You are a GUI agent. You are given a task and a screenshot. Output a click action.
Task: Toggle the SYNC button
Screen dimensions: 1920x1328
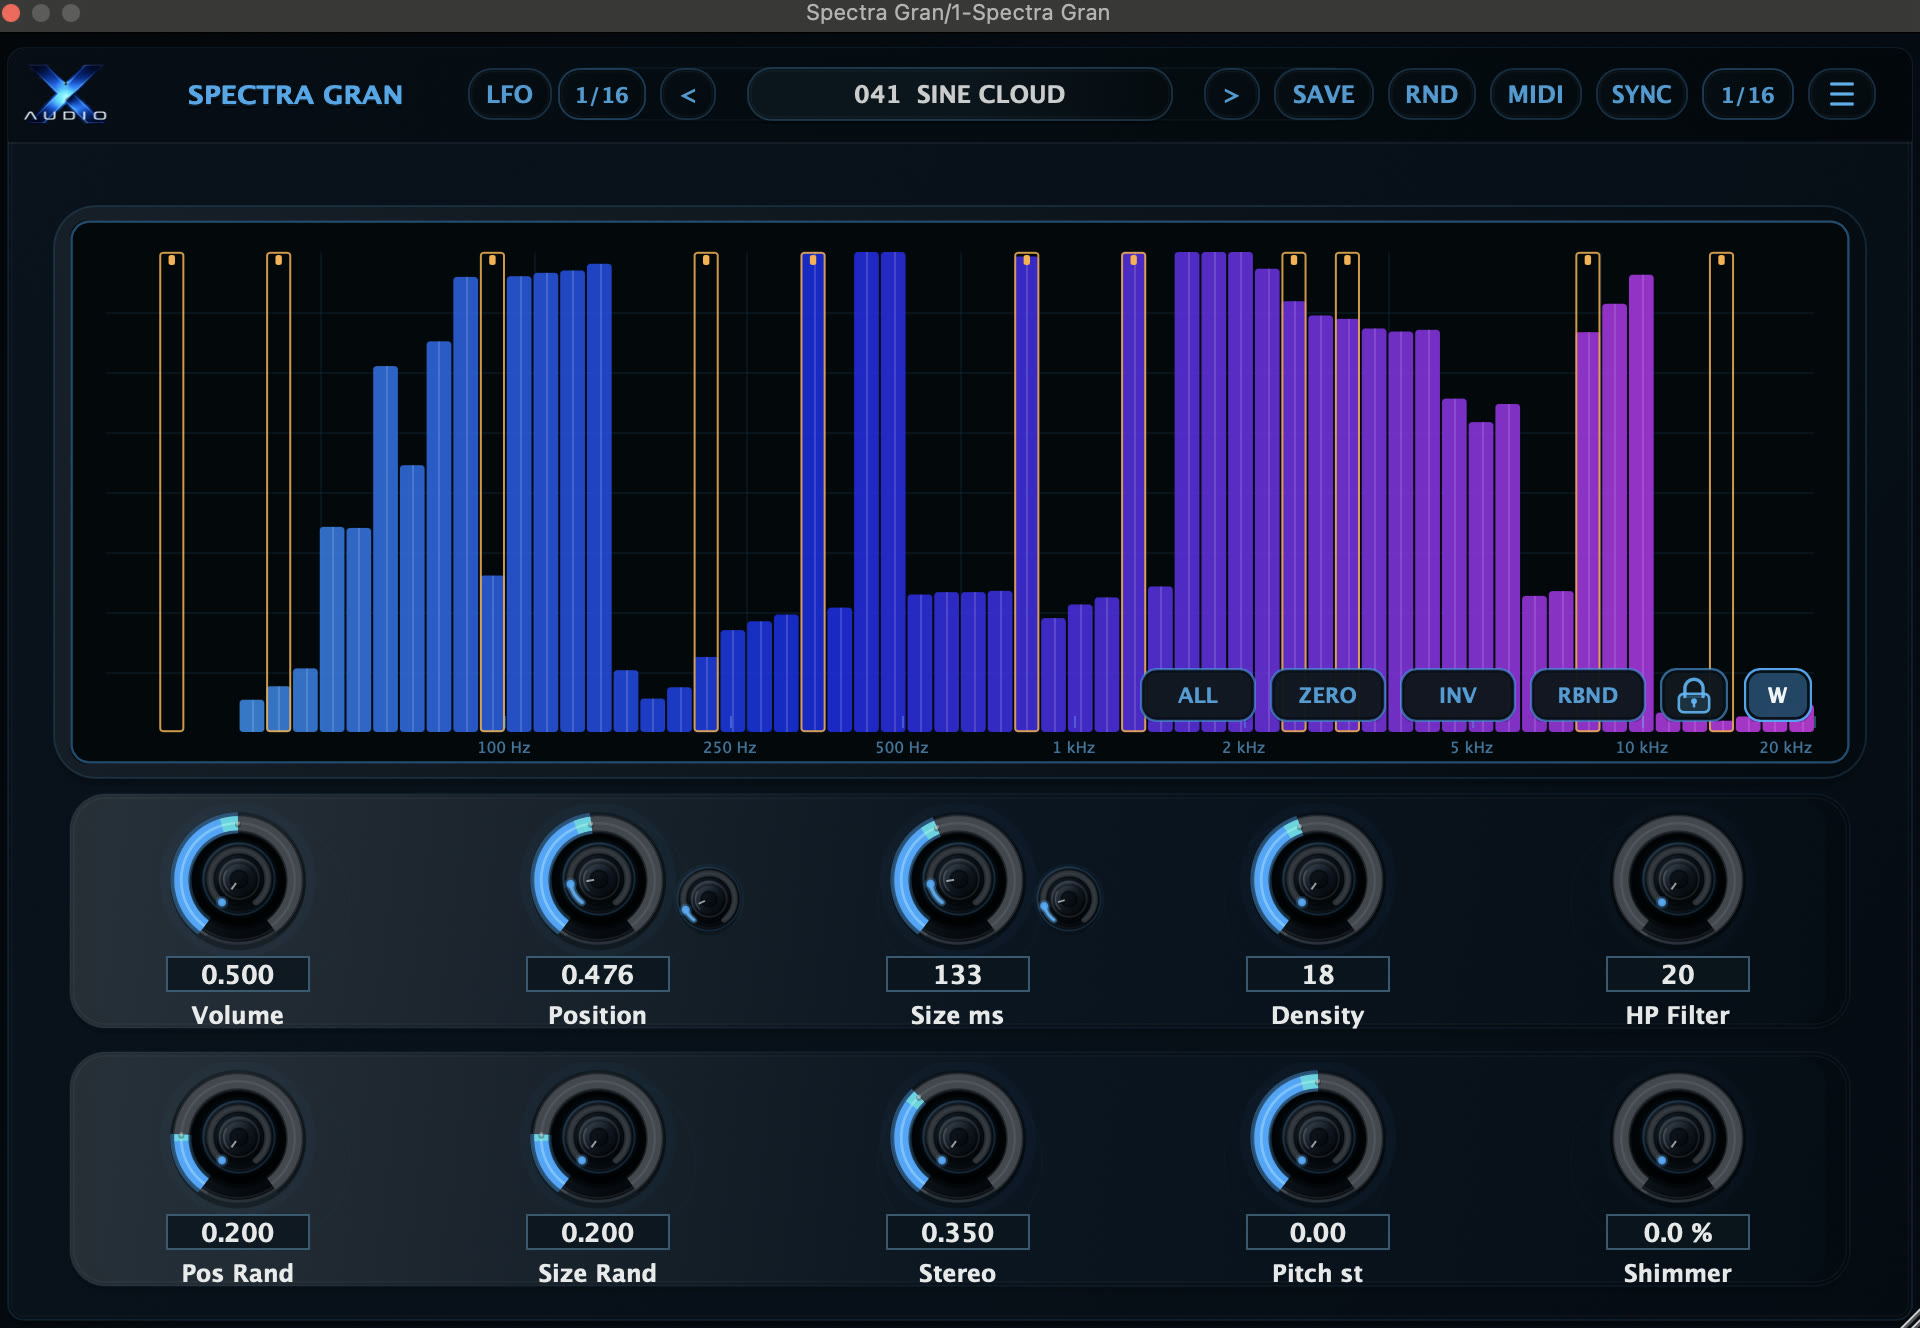coord(1641,95)
